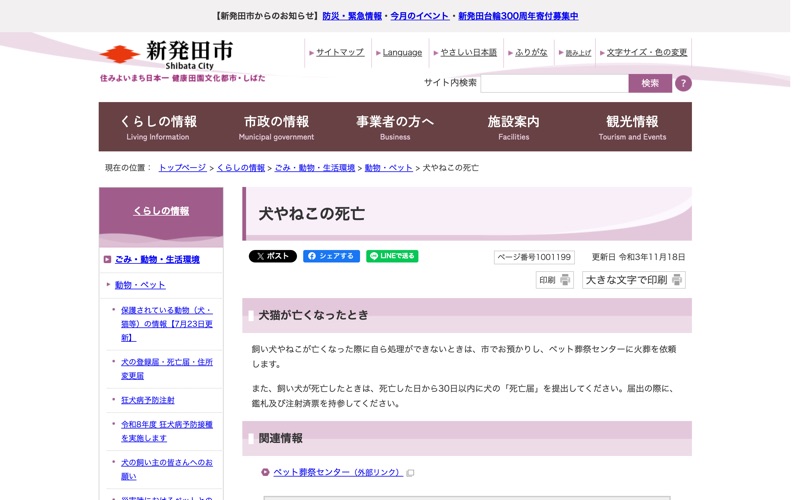Screen dimensions: 800x500
Task: Go to トップページ in breadcrumb
Action: (183, 167)
